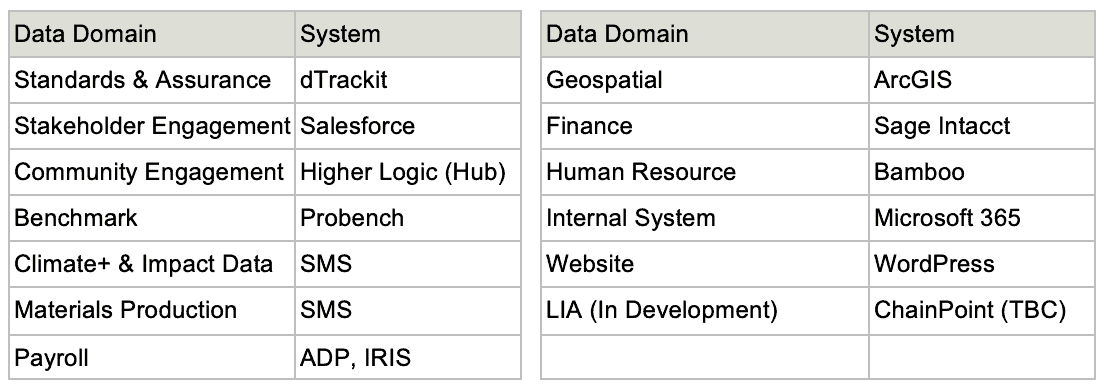Select the Stakeholder Engagement cell
The height and width of the screenshot is (390, 1104).
tap(152, 126)
